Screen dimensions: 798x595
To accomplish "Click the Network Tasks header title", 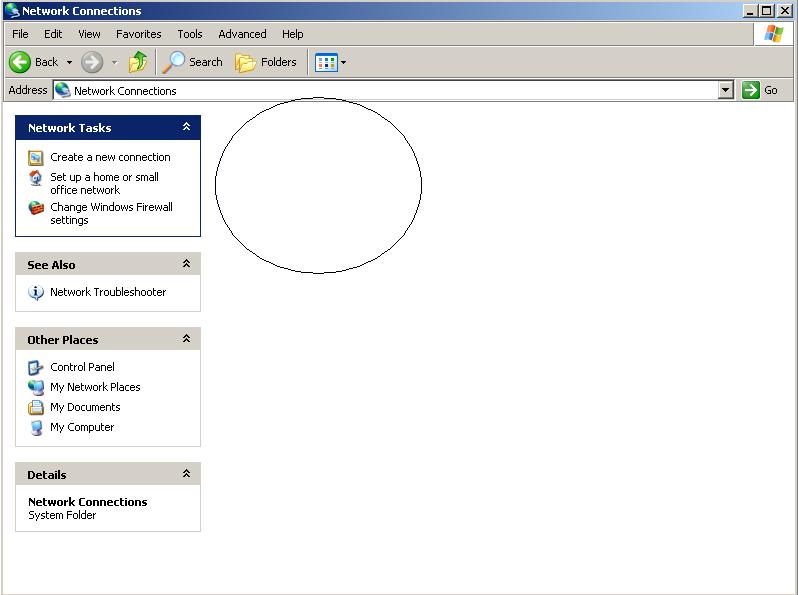I will [70, 128].
